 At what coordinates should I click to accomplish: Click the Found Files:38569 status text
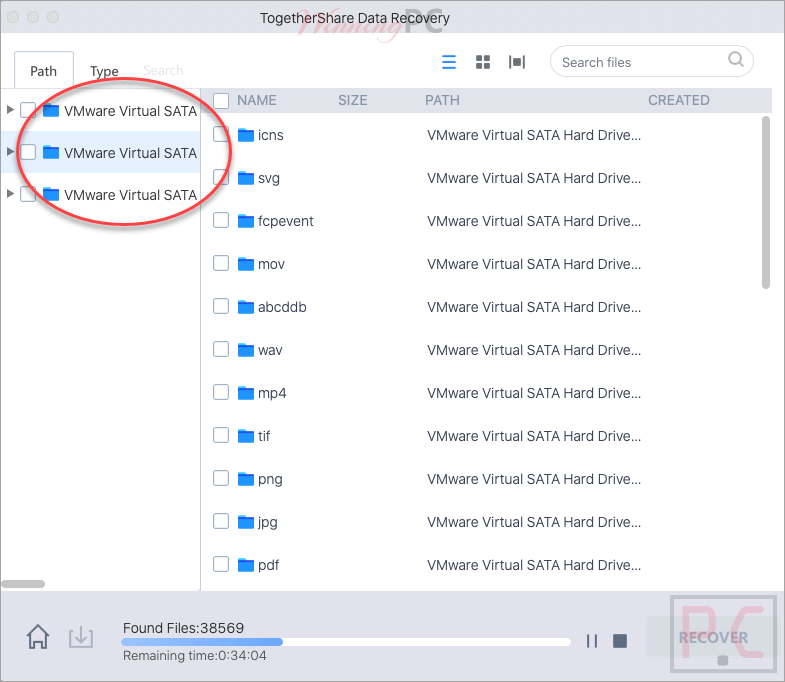pyautogui.click(x=183, y=628)
